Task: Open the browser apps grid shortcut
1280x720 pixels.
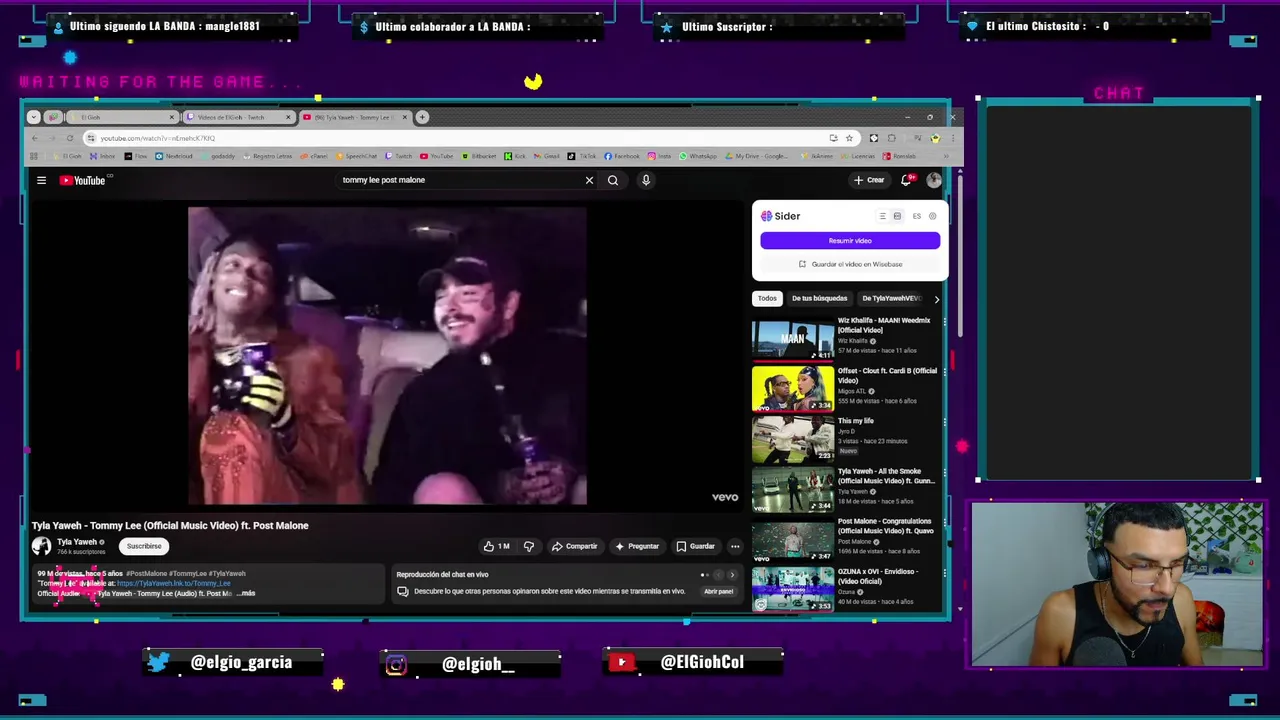Action: pyautogui.click(x=34, y=156)
